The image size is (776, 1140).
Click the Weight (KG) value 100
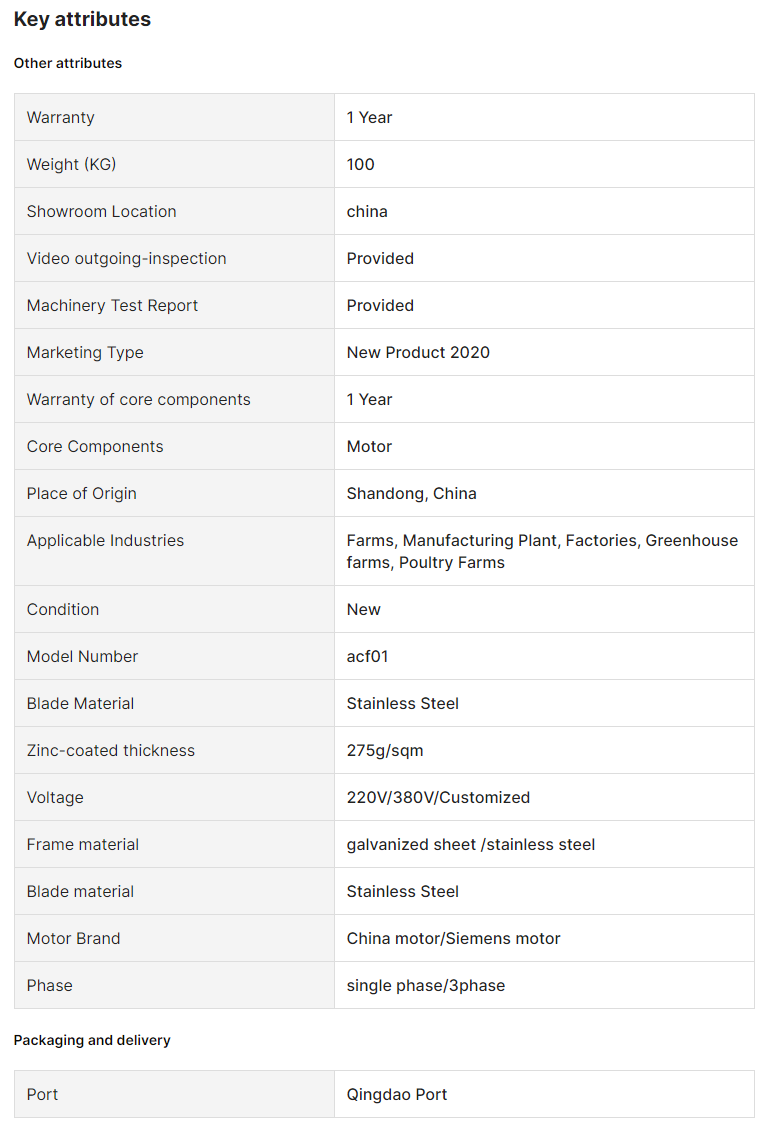(360, 165)
